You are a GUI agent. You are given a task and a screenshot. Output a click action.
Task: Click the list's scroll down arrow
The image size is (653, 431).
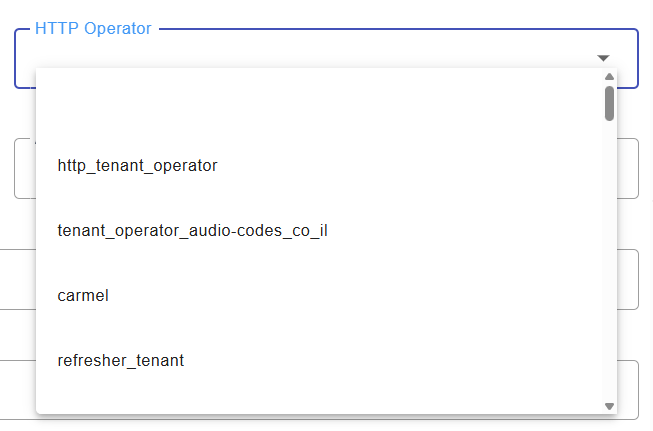click(x=609, y=406)
